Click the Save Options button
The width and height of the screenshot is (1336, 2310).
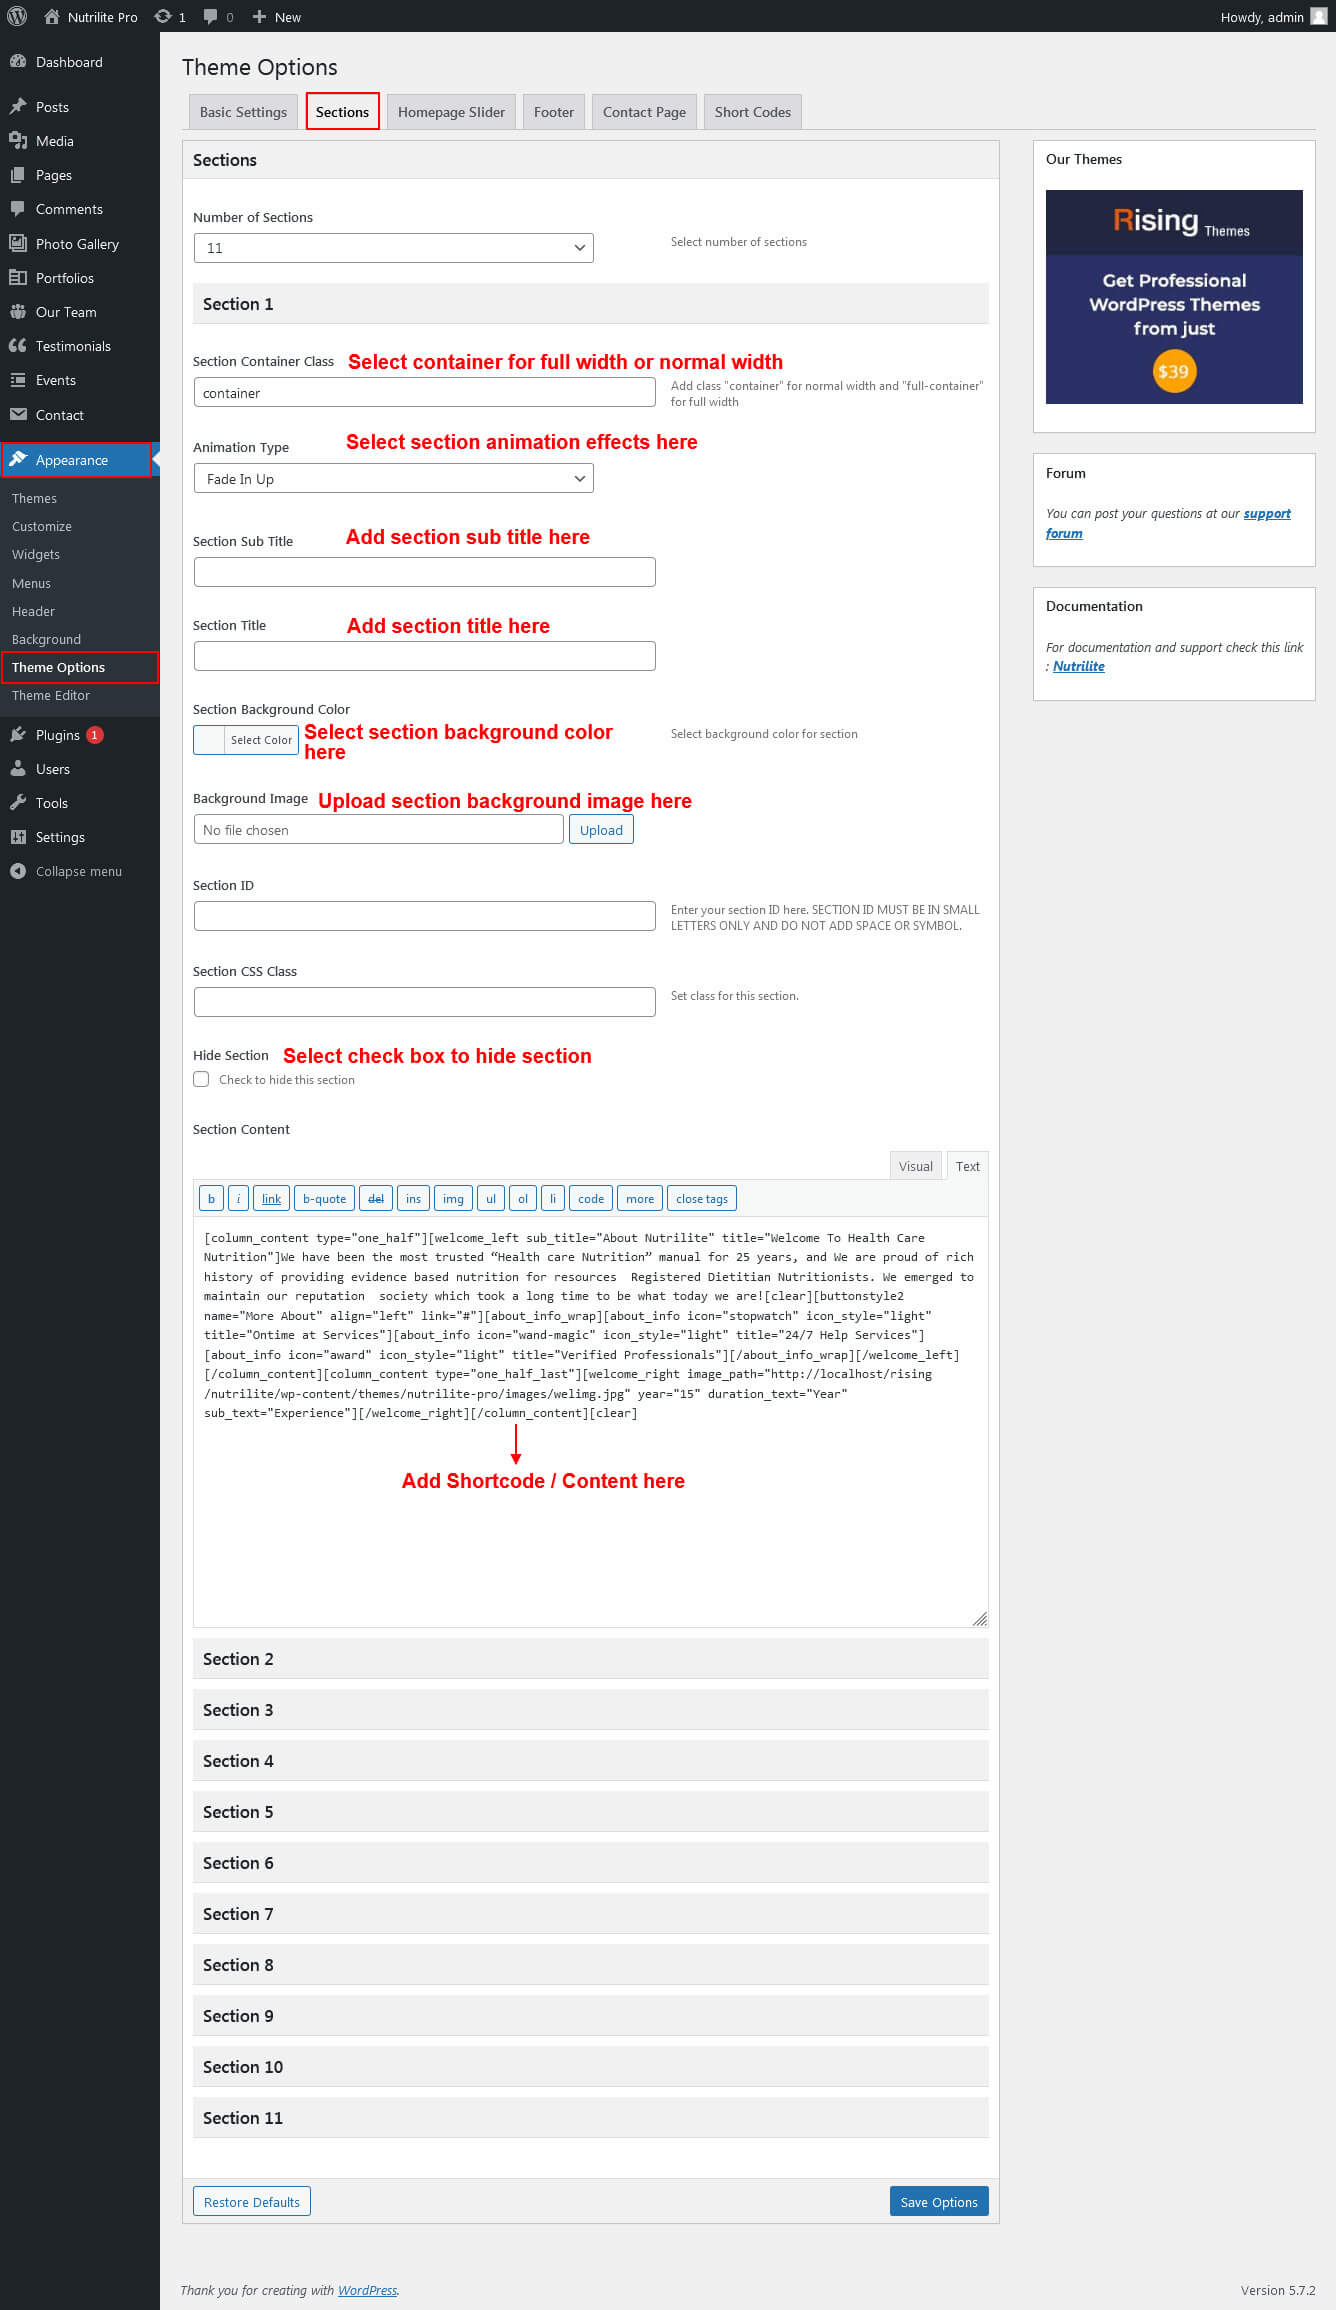tap(938, 2202)
